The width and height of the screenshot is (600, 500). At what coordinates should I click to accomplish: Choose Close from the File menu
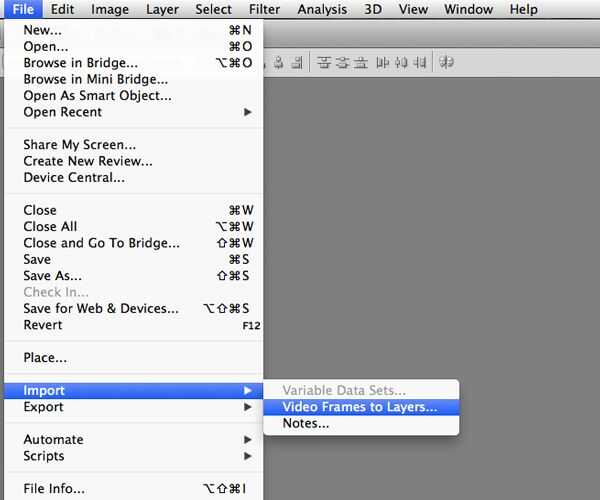click(x=134, y=210)
